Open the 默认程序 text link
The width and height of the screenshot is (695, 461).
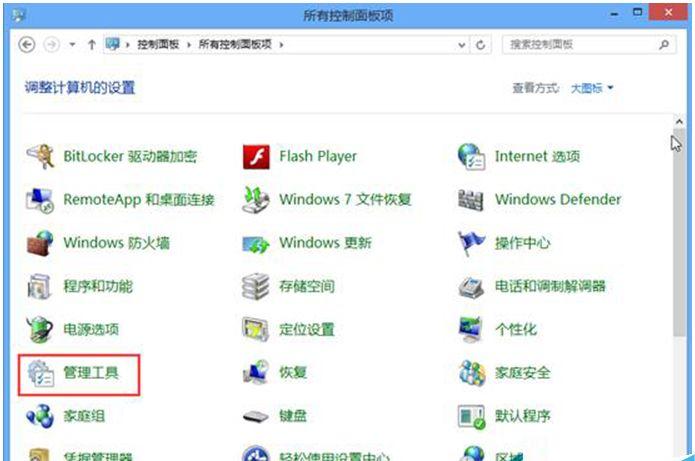click(523, 416)
